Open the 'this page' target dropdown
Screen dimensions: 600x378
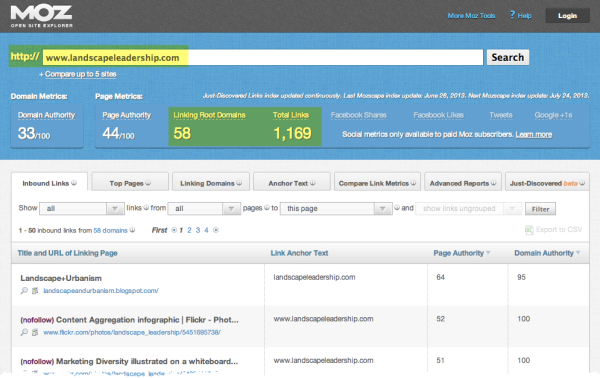[336, 209]
